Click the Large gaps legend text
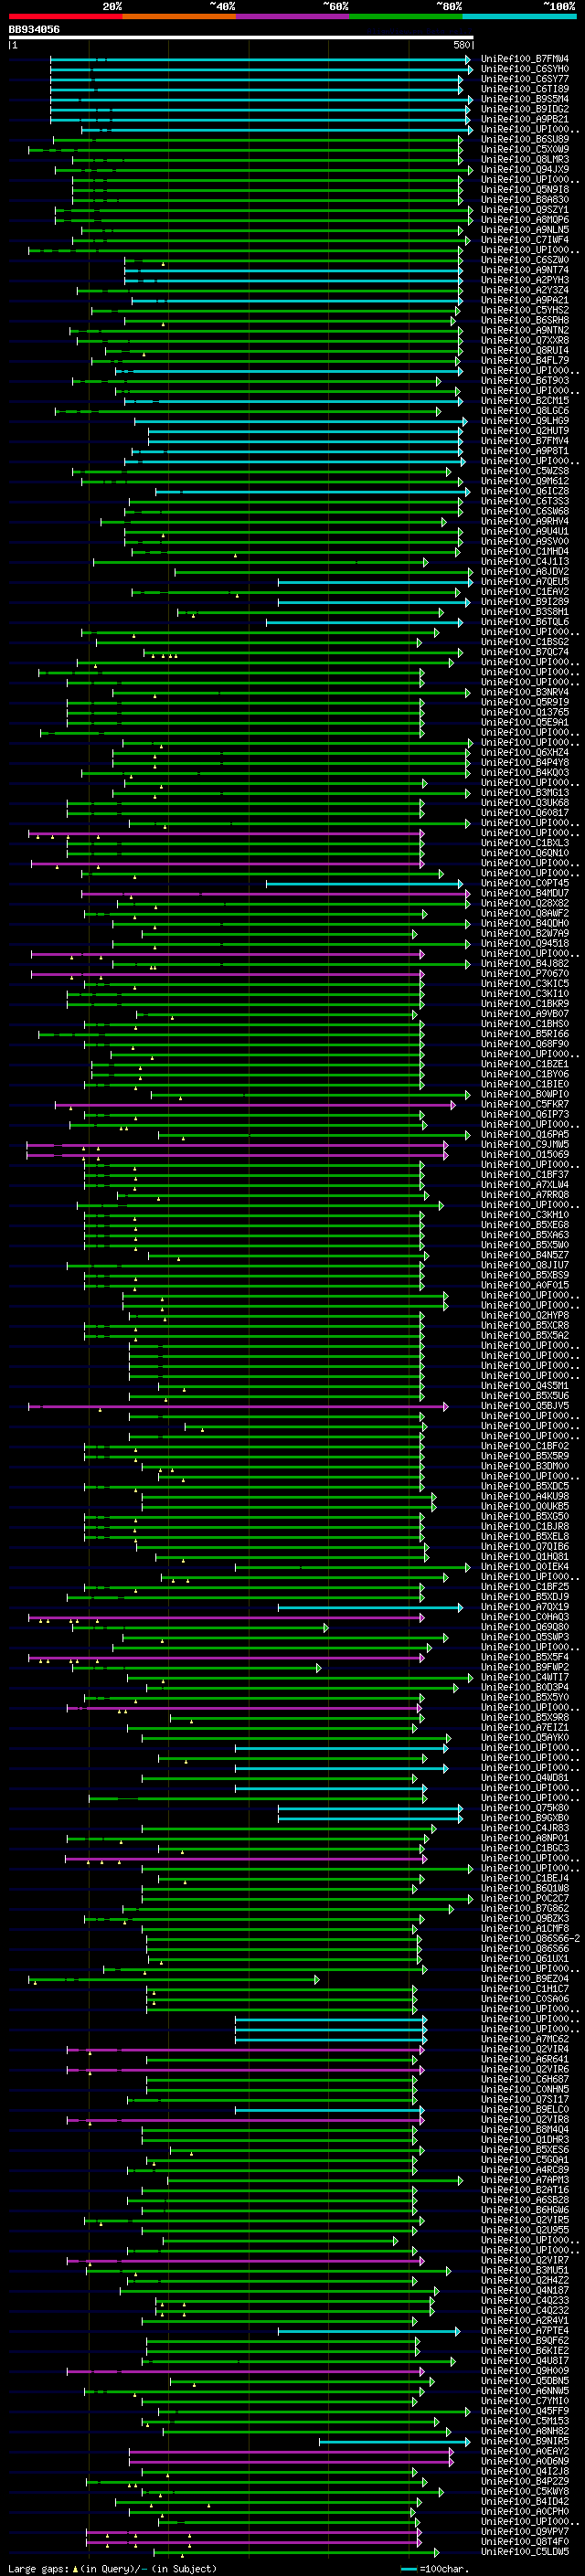The width and height of the screenshot is (585, 2576). point(112,2568)
